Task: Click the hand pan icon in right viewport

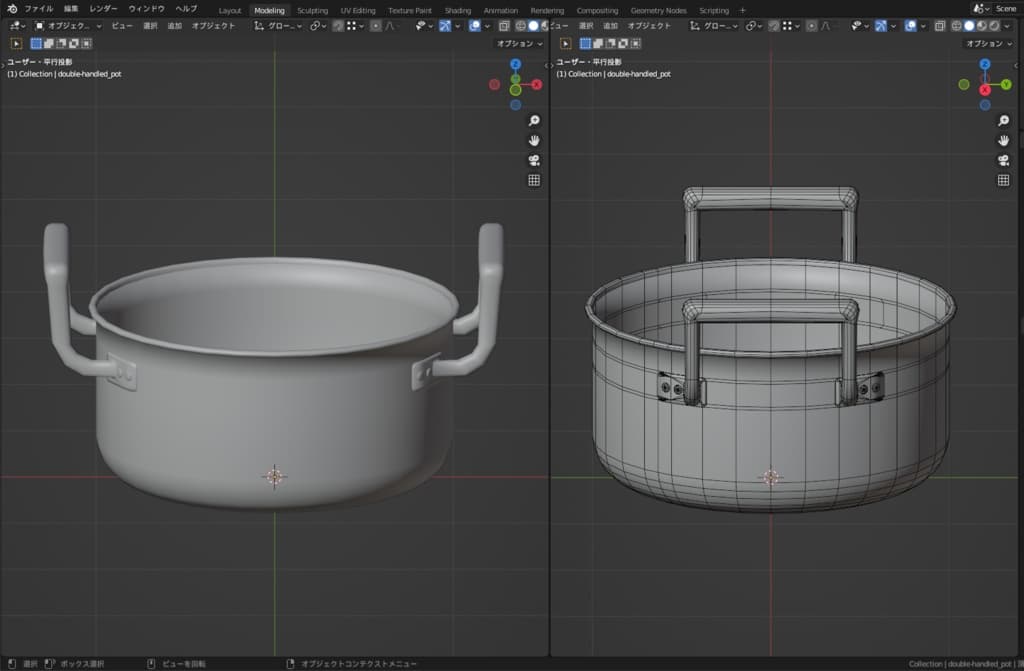Action: point(1003,140)
